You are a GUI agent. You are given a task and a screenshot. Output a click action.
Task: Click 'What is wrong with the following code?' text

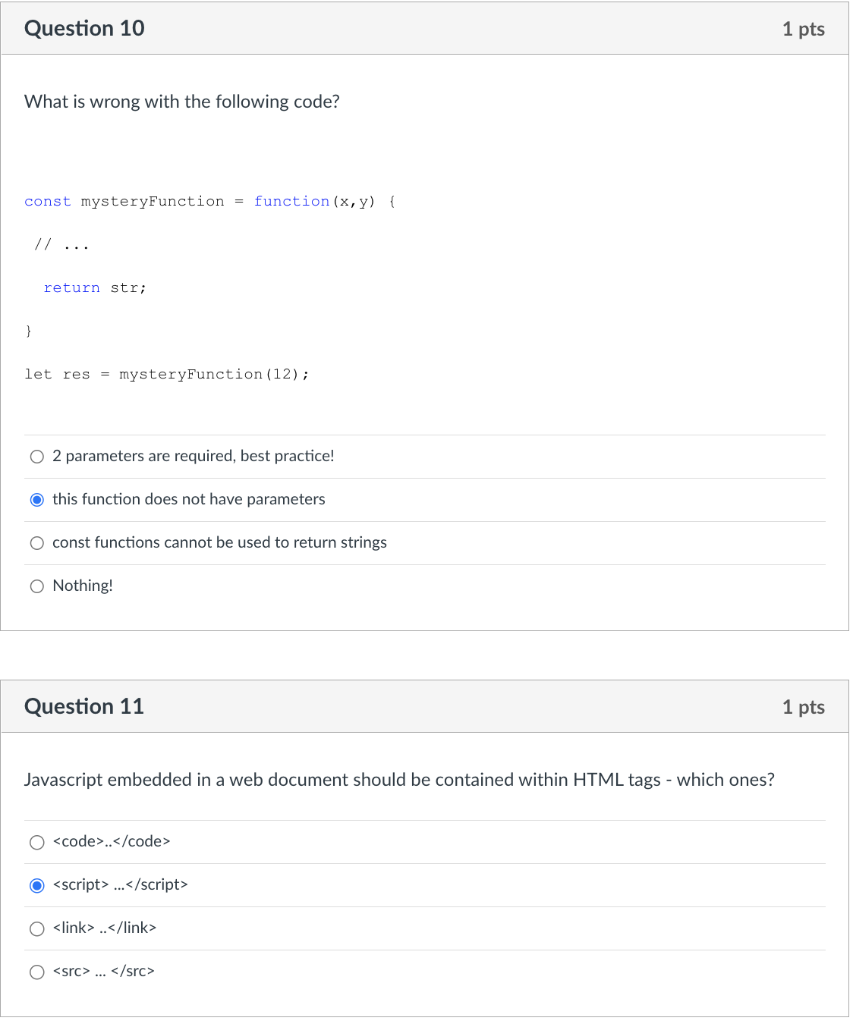[x=182, y=102]
